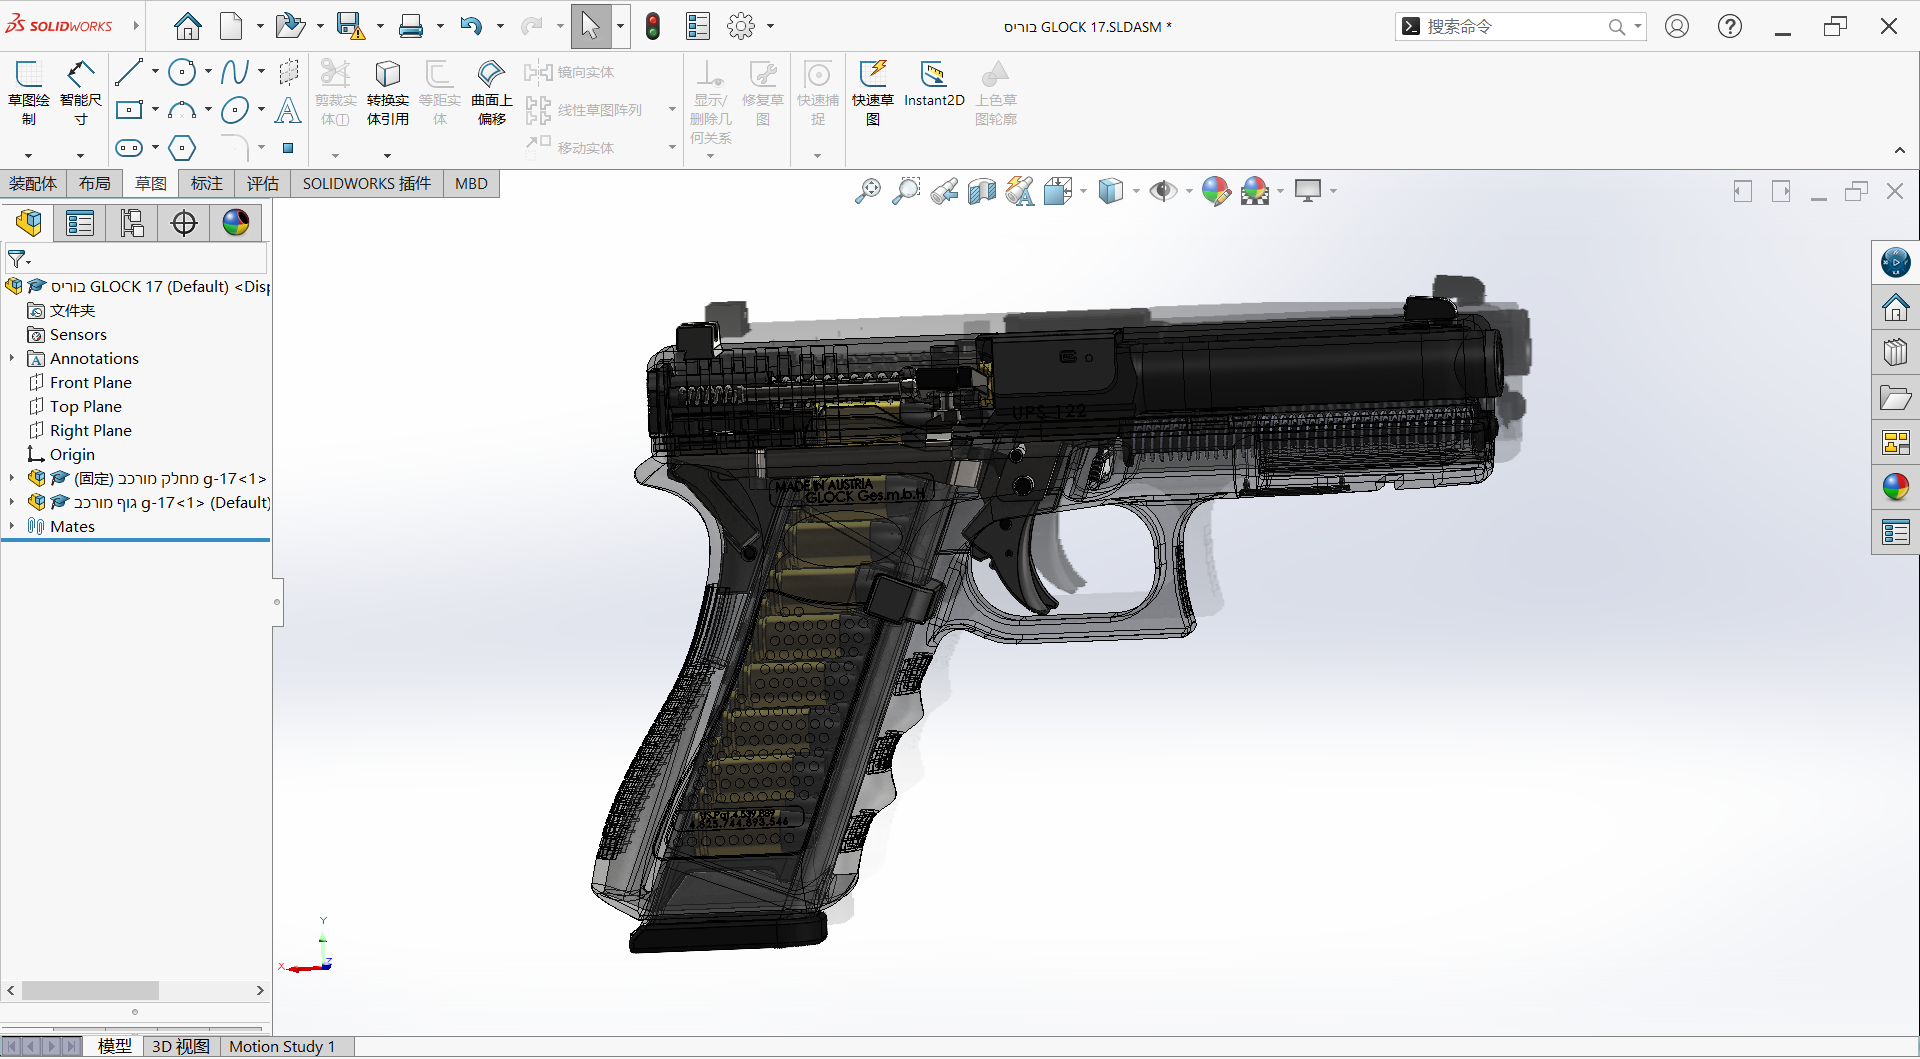This screenshot has height=1059, width=1920.
Task: Click the Open file folder icon
Action: coord(290,26)
